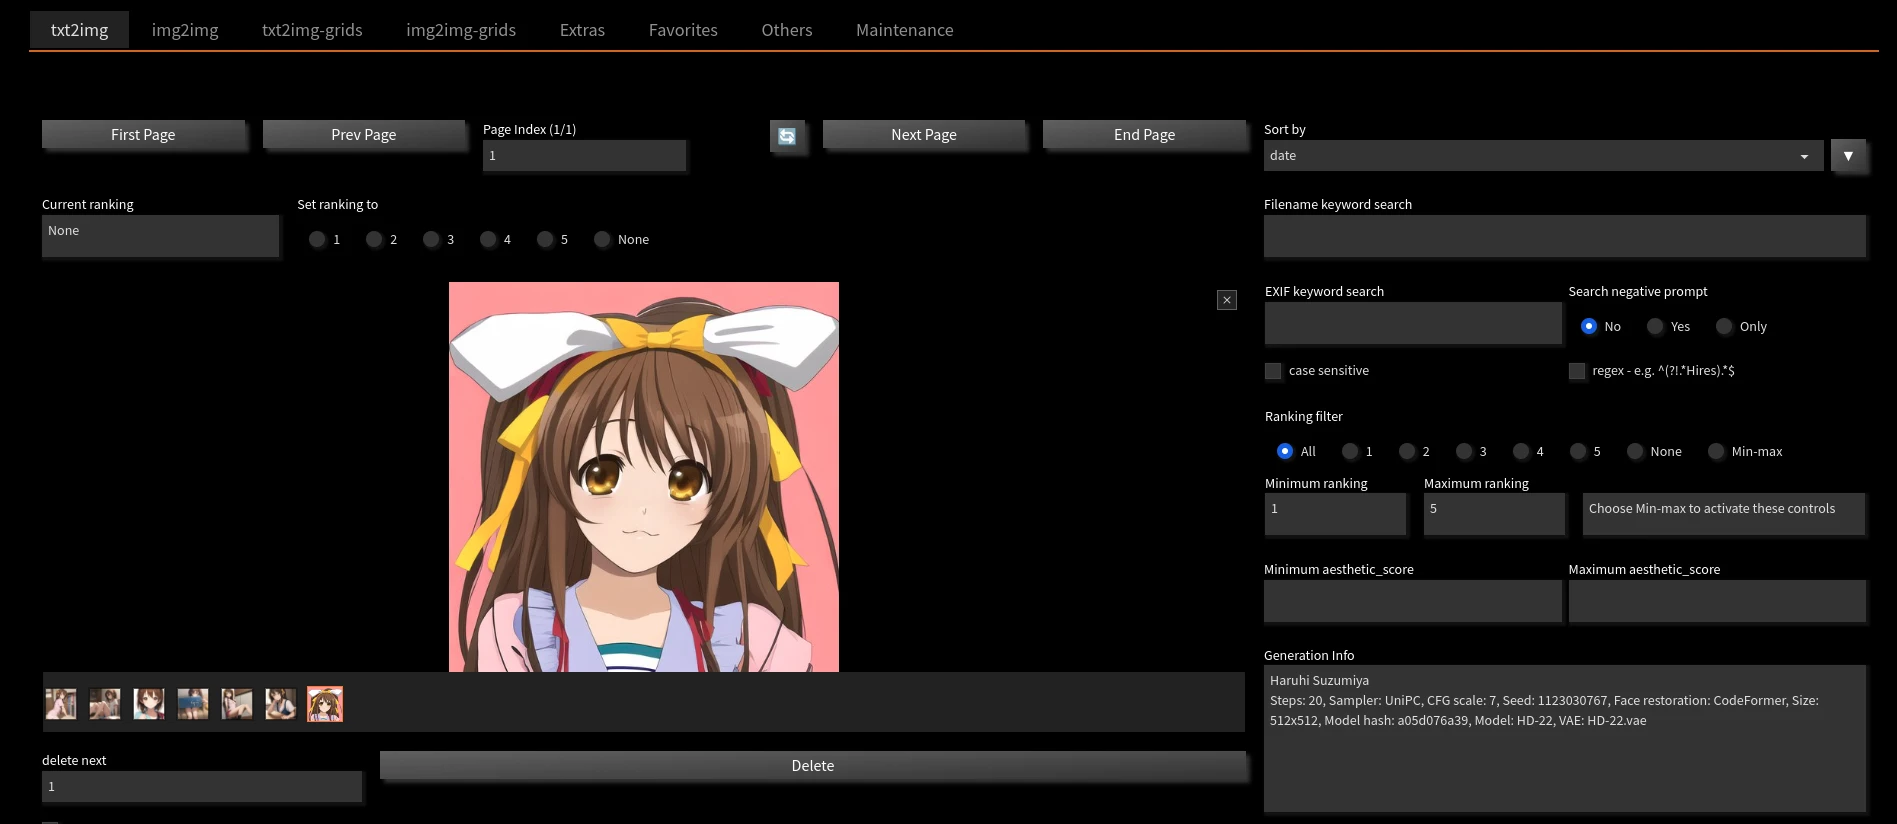Close the image preview with X icon
This screenshot has height=824, width=1897.
pyautogui.click(x=1226, y=300)
